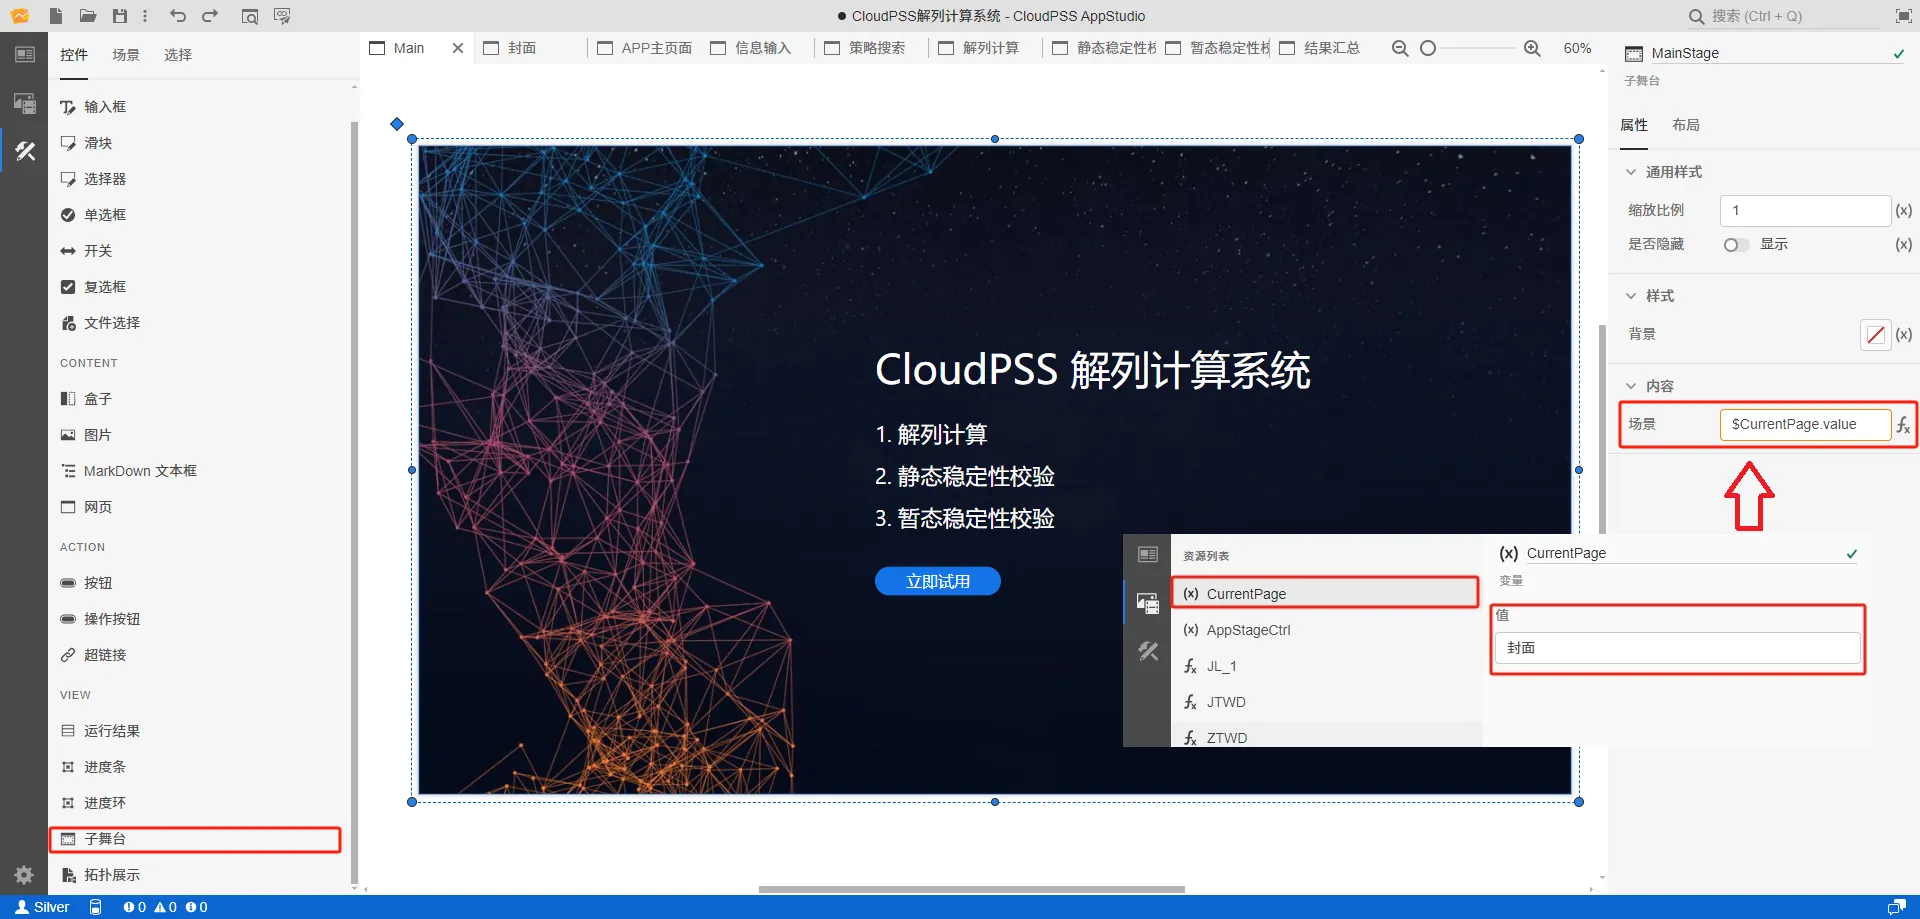The height and width of the screenshot is (919, 1920).
Task: Select the 子舞台 widget
Action: (x=195, y=839)
